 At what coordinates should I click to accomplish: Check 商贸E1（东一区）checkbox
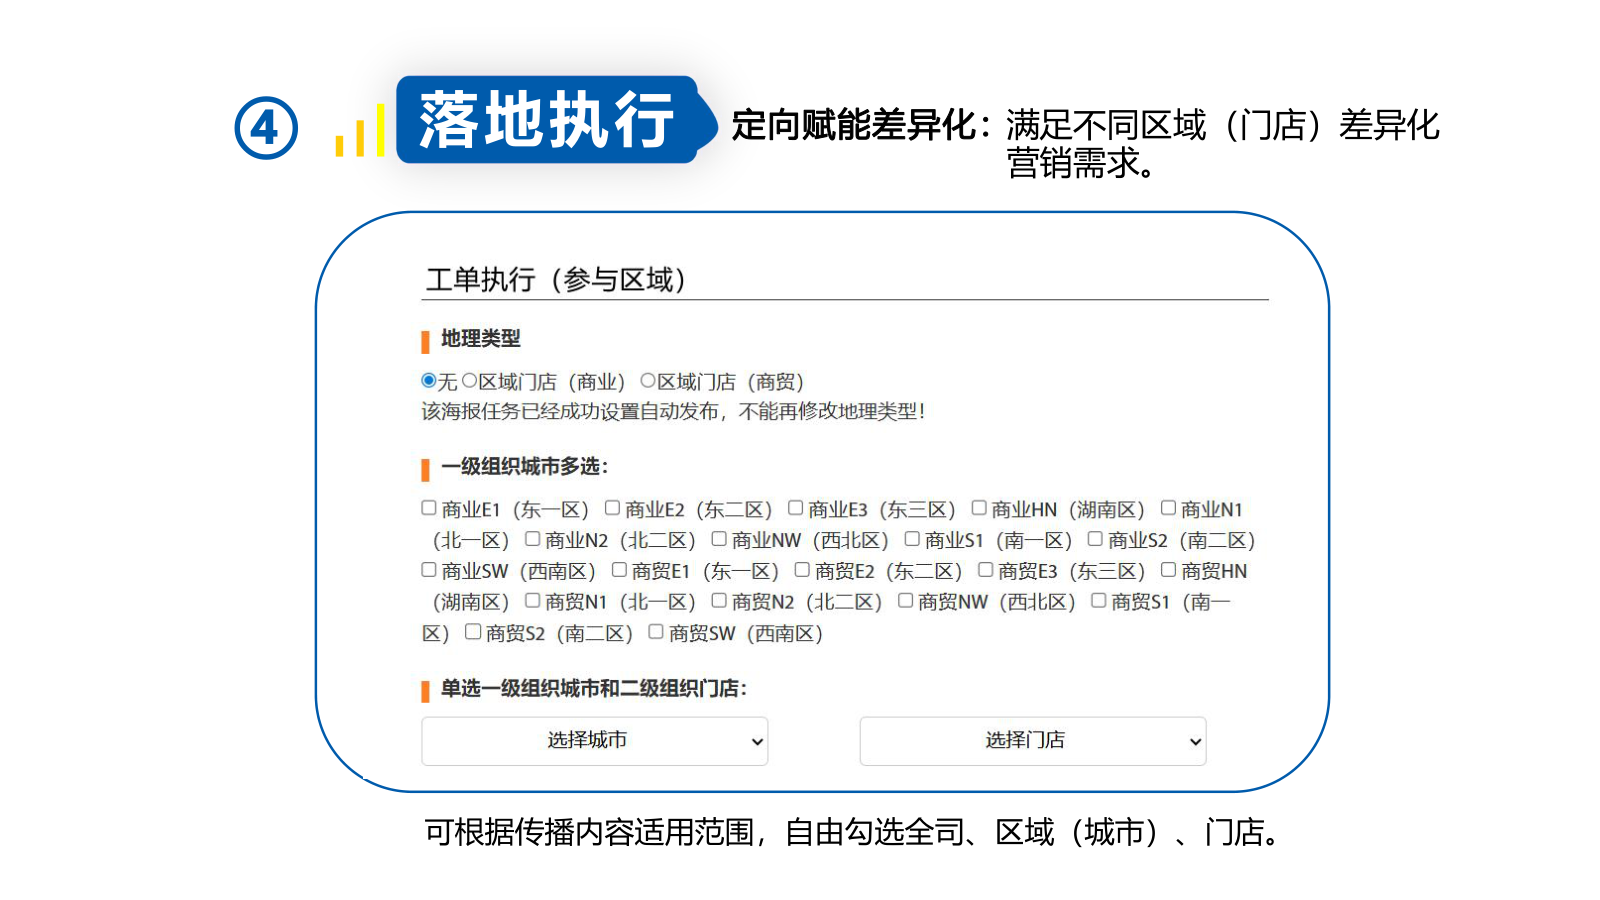(619, 570)
